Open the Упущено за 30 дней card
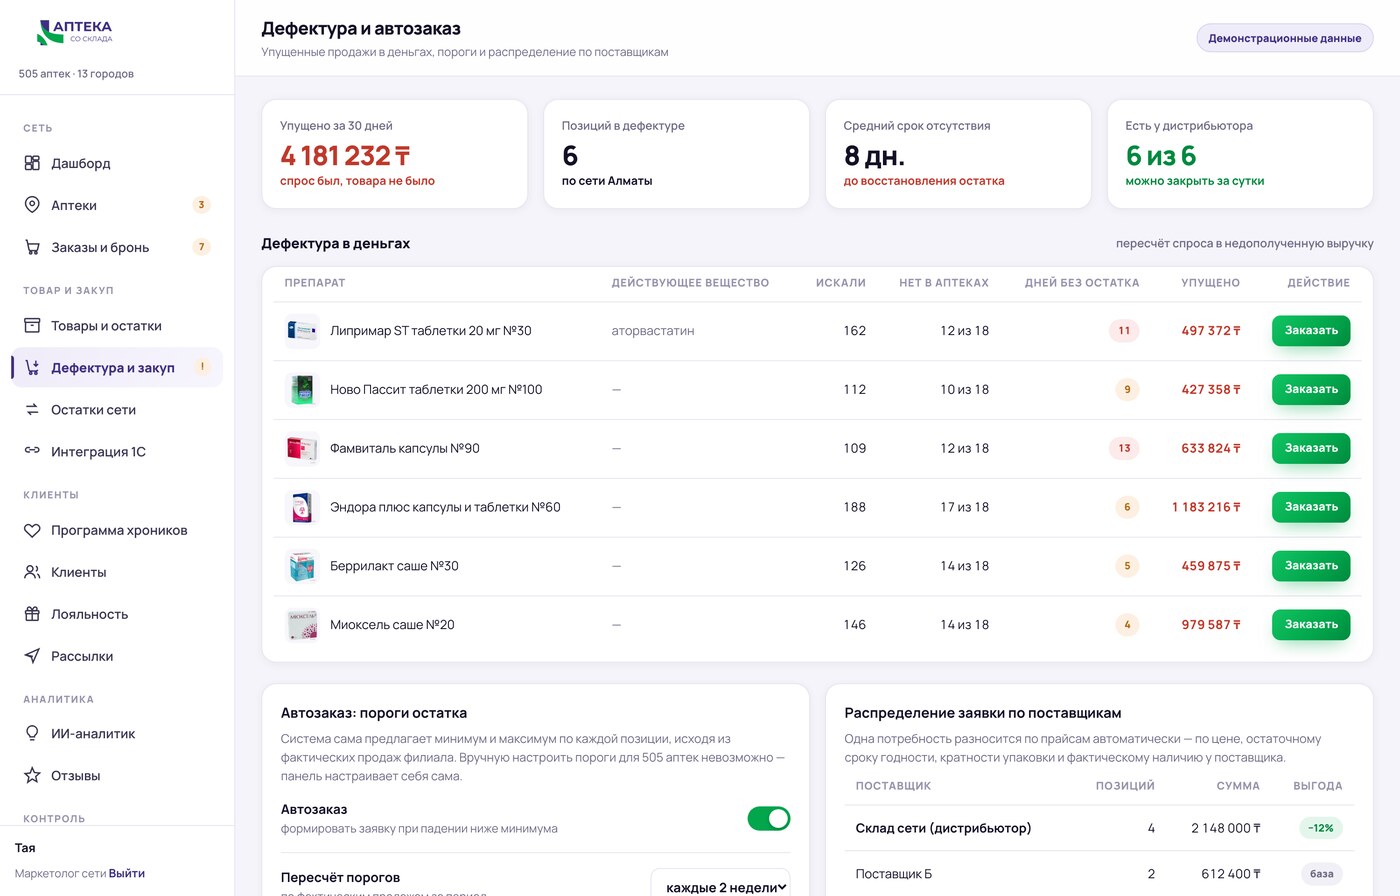This screenshot has height=896, width=1400. click(394, 154)
